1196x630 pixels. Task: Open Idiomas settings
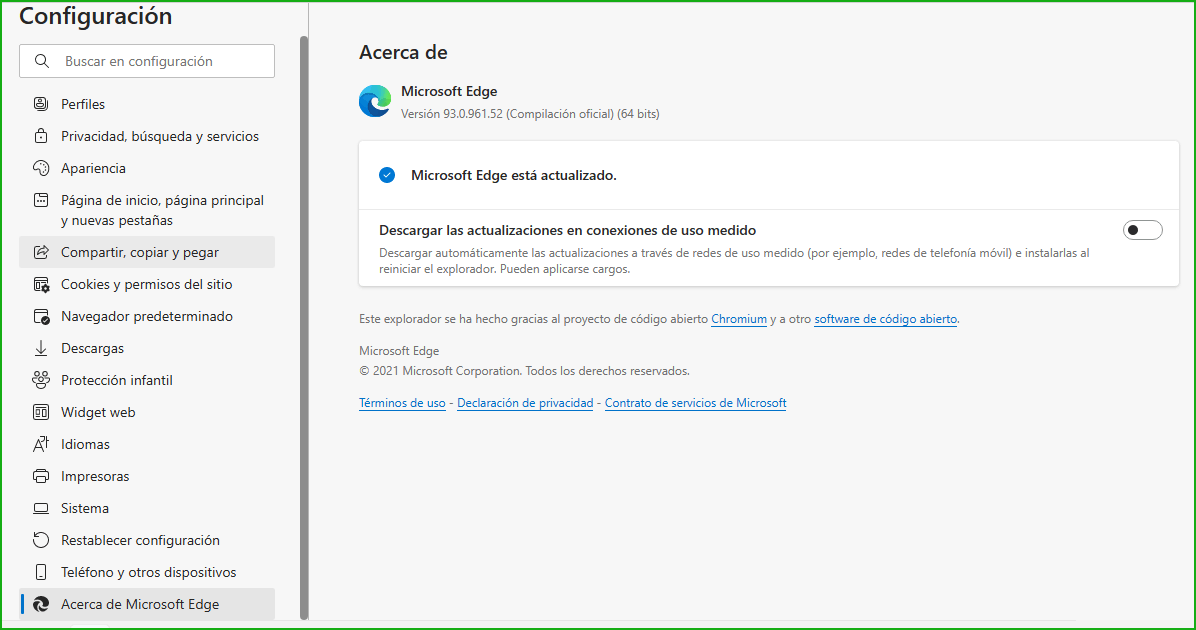coord(146,444)
